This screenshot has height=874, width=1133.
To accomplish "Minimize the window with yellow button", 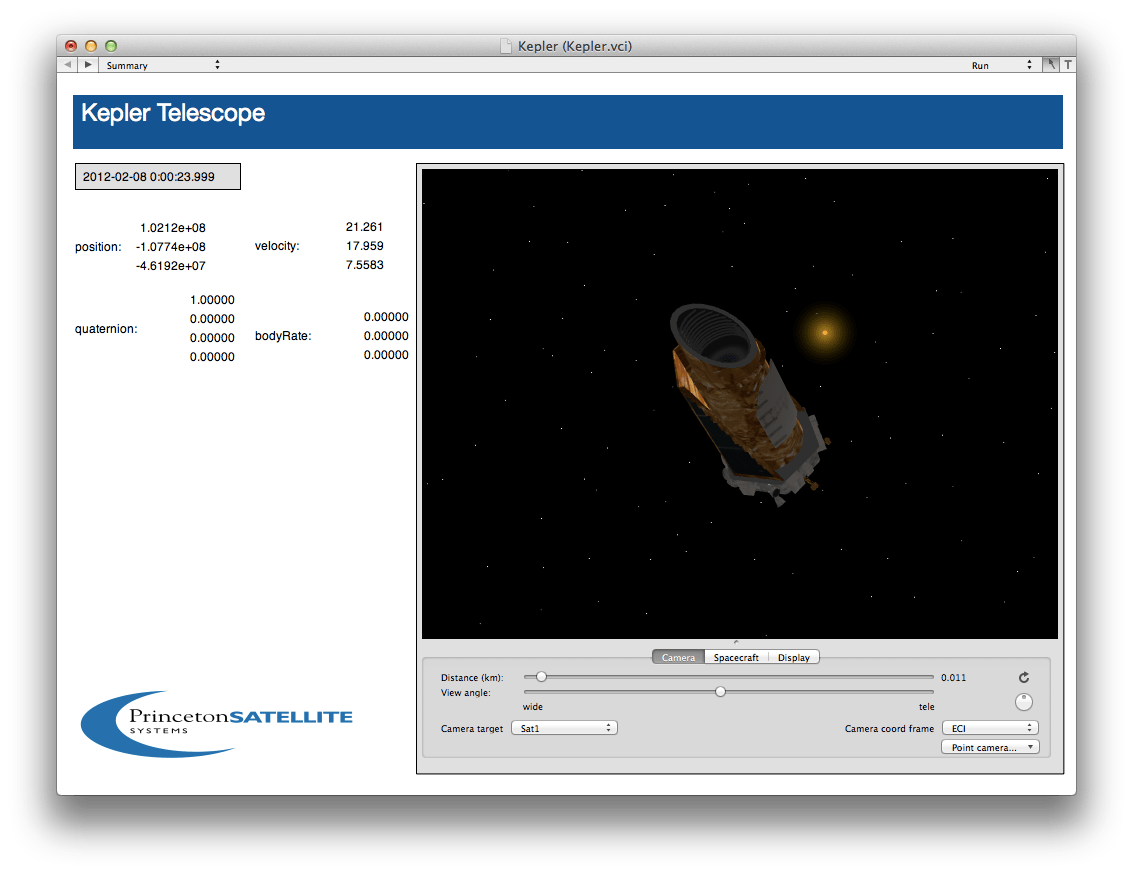I will [91, 46].
